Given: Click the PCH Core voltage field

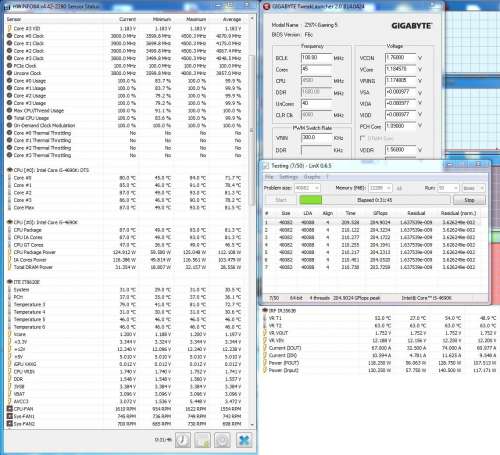Looking at the screenshot, I should (400, 126).
